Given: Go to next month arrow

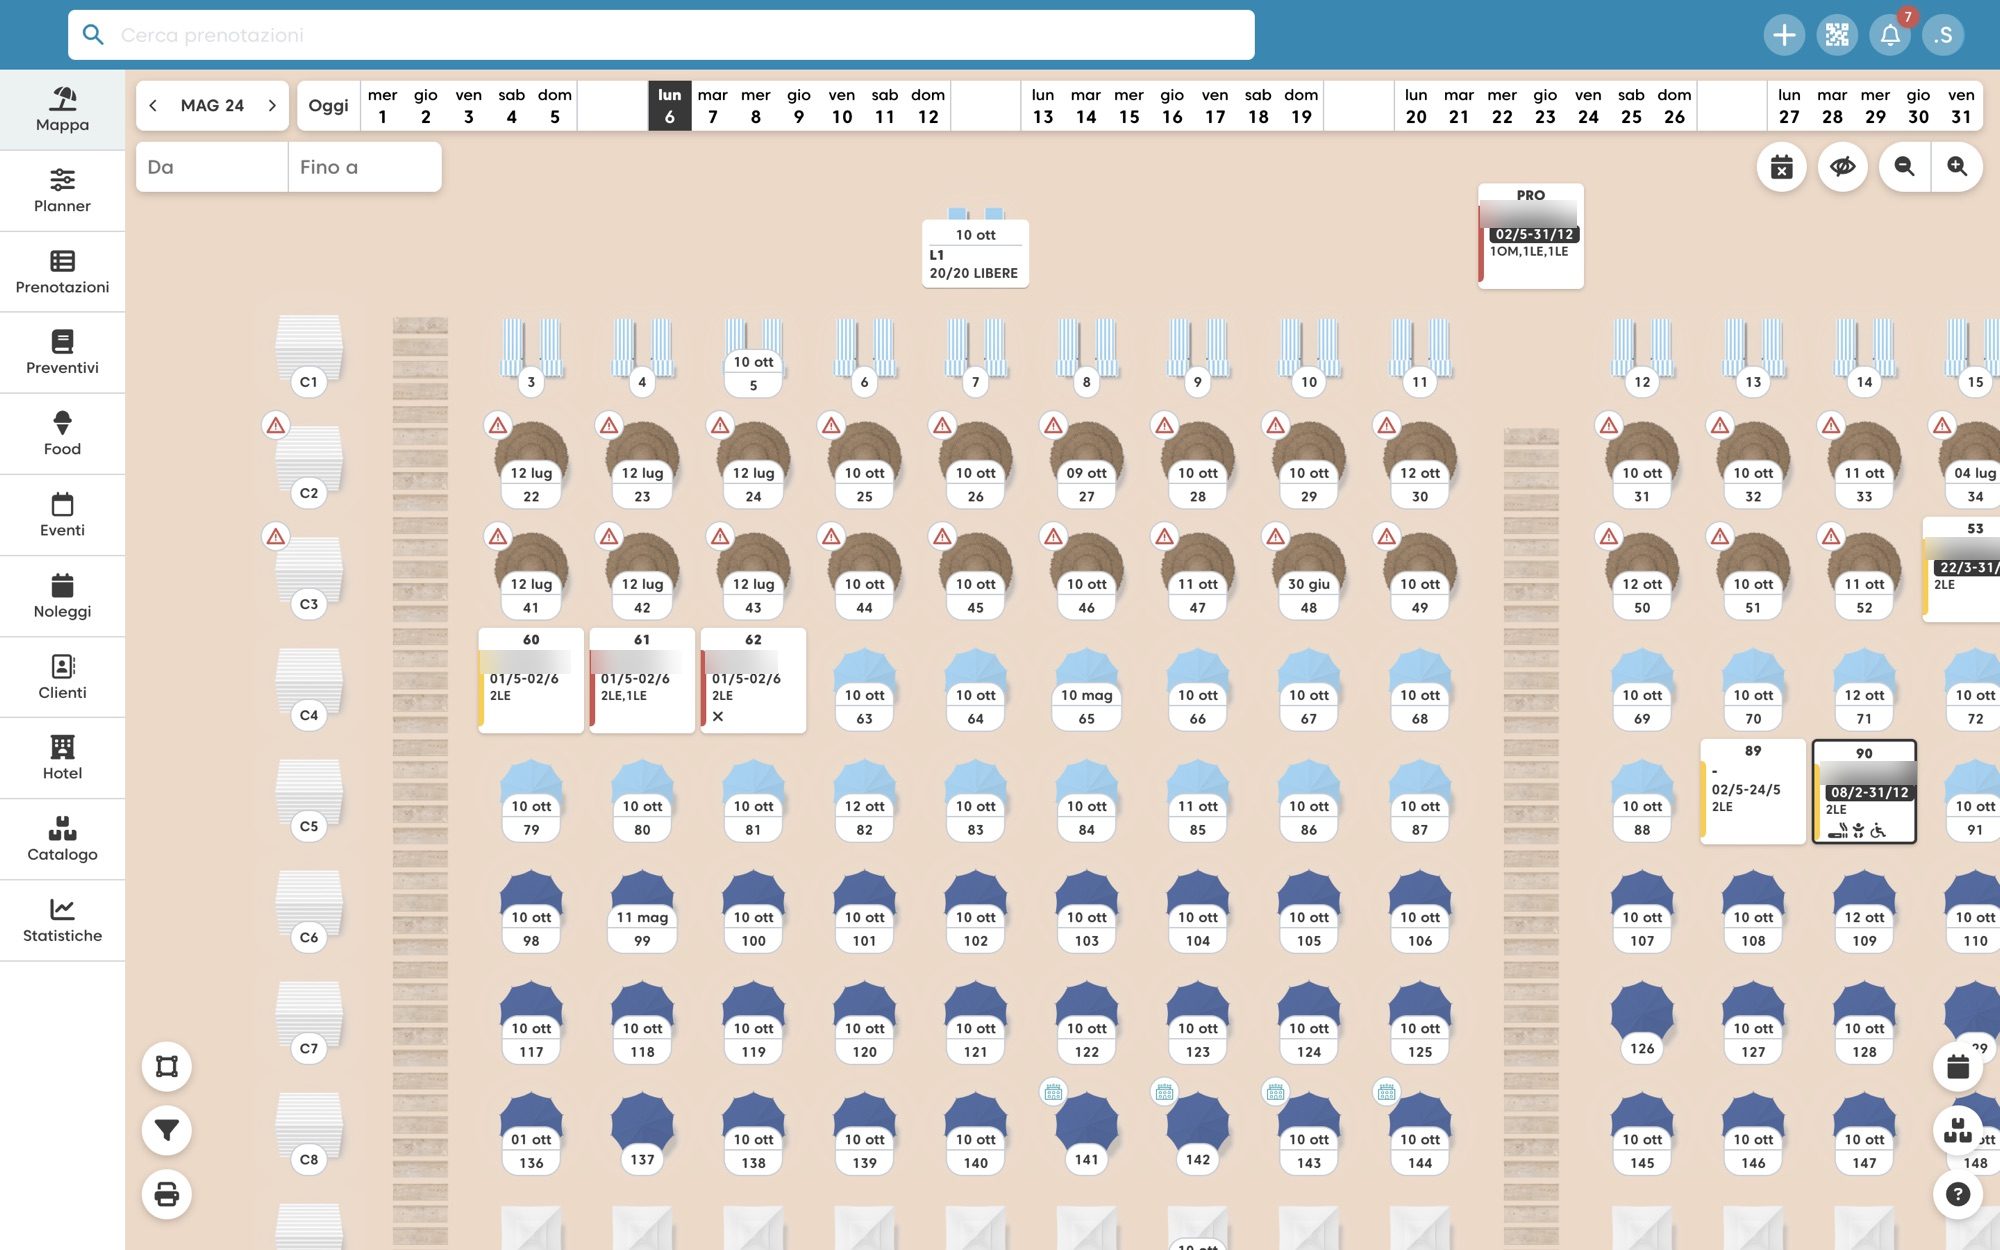Looking at the screenshot, I should pos(272,105).
